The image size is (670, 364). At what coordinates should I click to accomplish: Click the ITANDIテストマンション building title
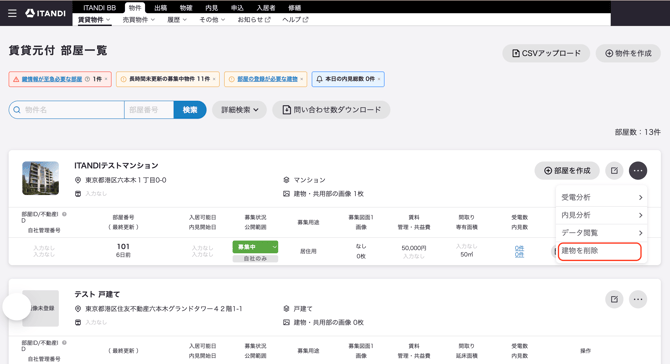(116, 166)
